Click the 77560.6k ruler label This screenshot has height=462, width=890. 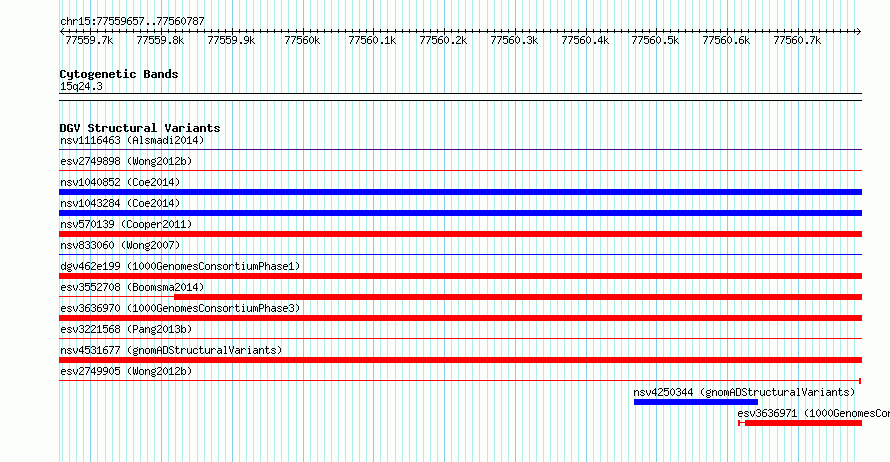click(727, 40)
